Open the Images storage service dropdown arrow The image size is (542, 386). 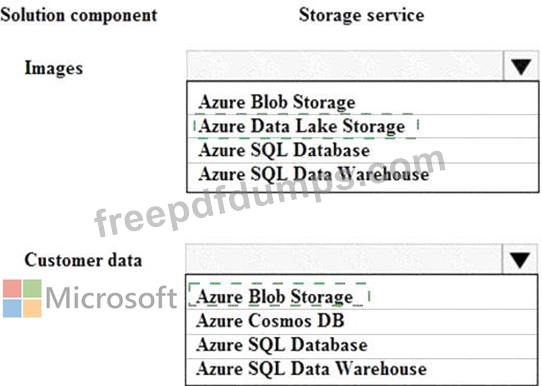[x=521, y=66]
